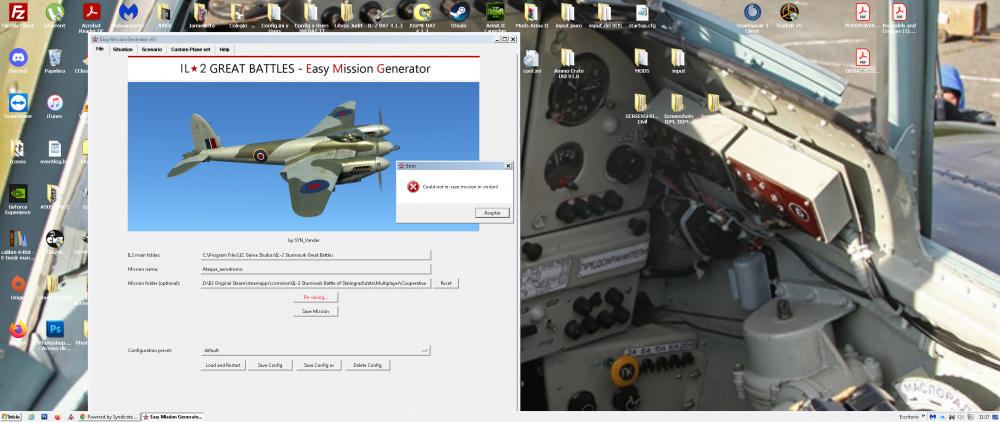1000x422 pixels.
Task: Open the iTunes desktop icon
Action: (x=55, y=103)
